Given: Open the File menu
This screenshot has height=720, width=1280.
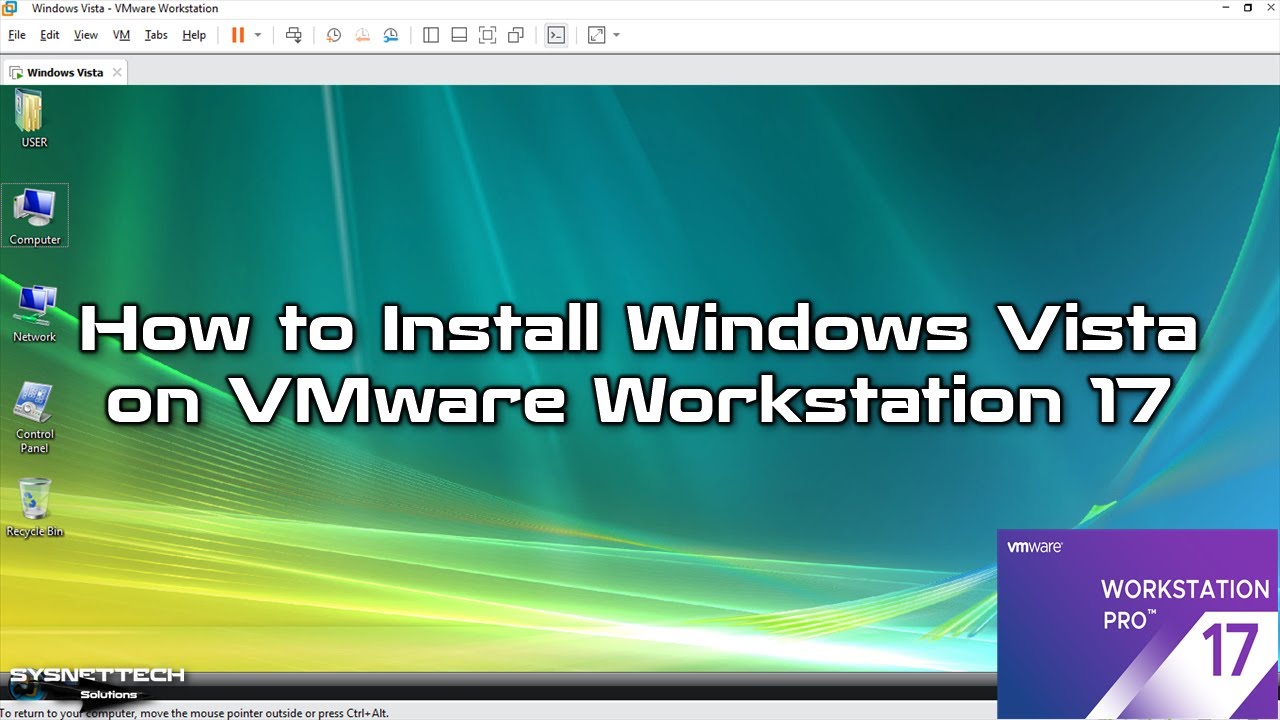Looking at the screenshot, I should 17,35.
